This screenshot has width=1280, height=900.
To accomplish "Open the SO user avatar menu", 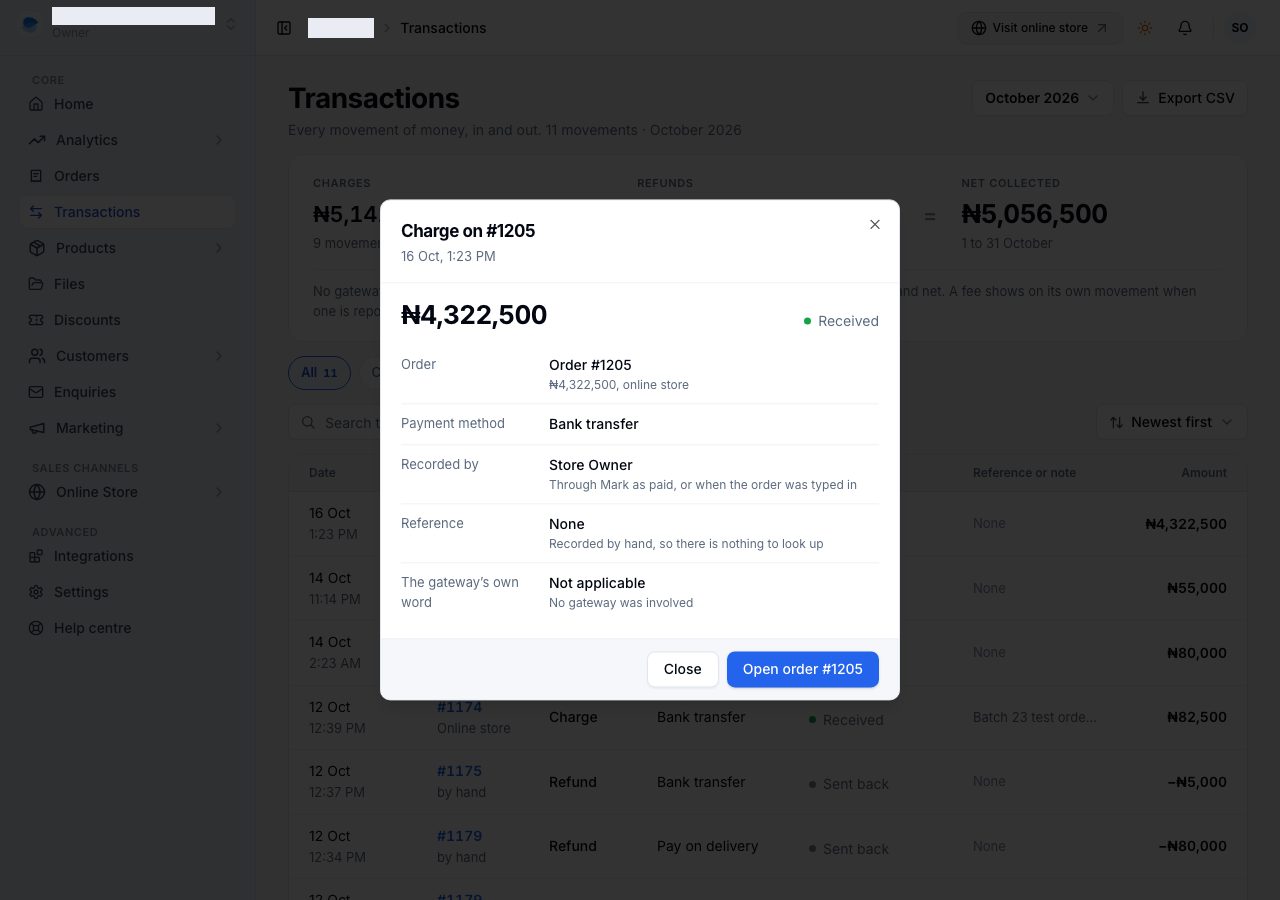I will tap(1240, 28).
